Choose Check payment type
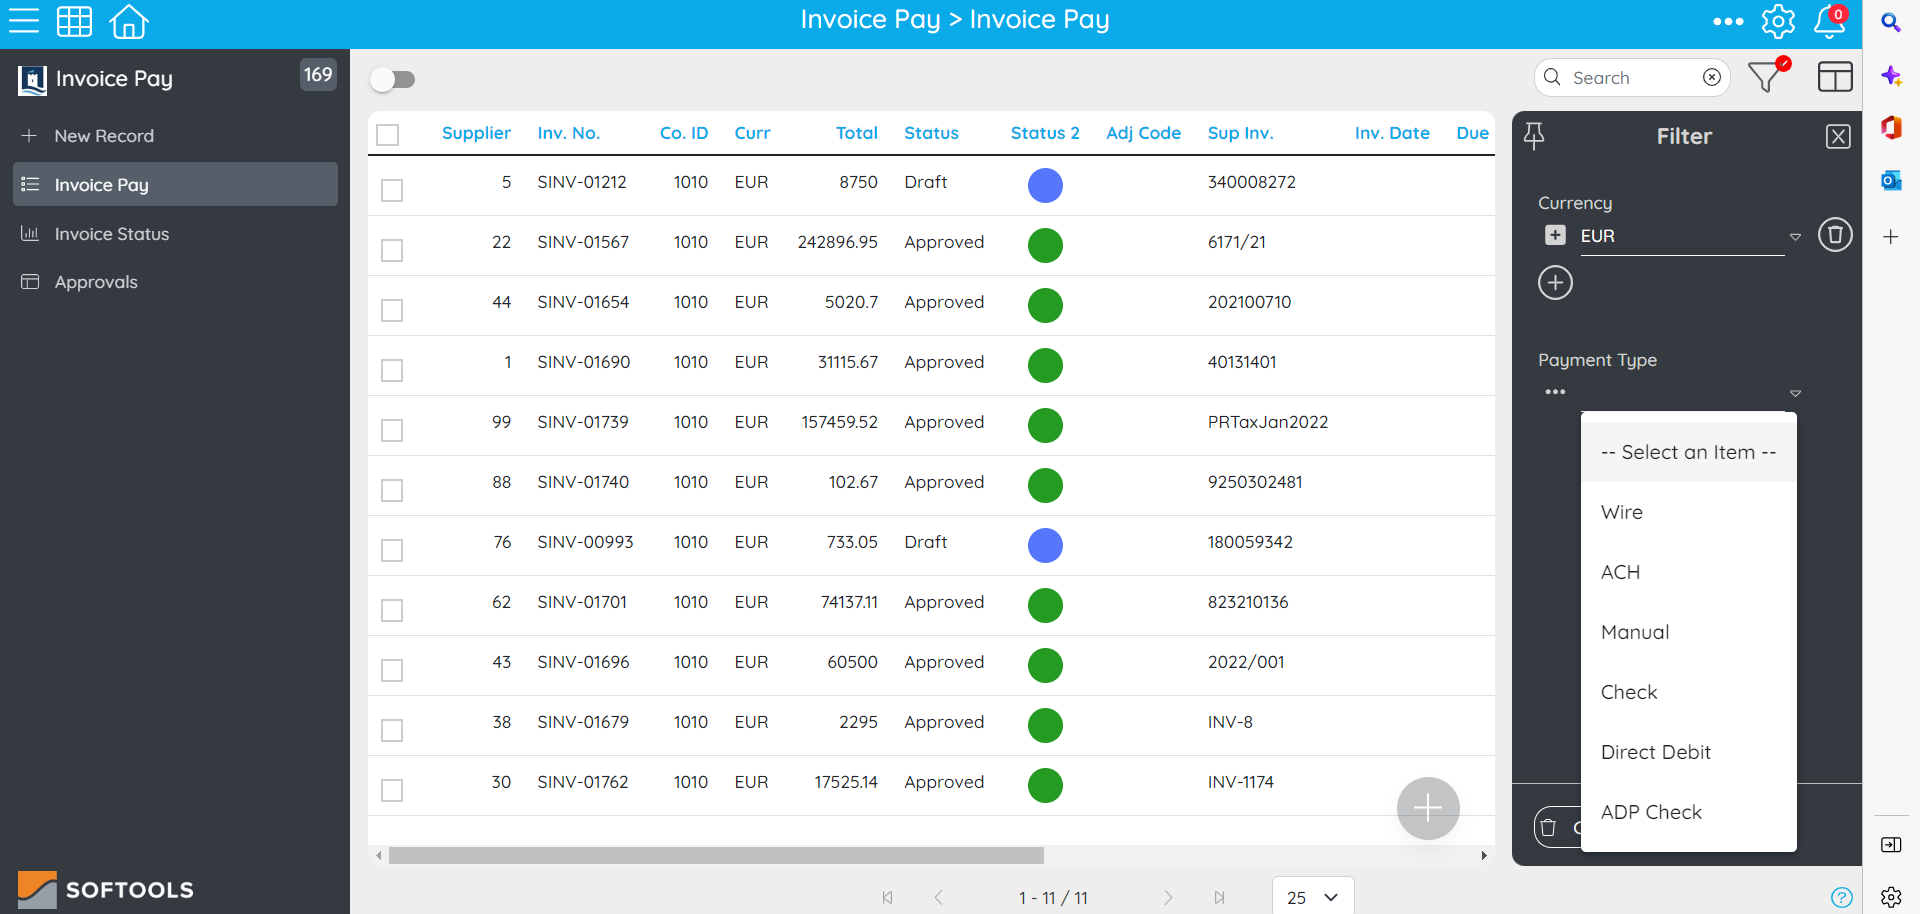 [1689, 692]
